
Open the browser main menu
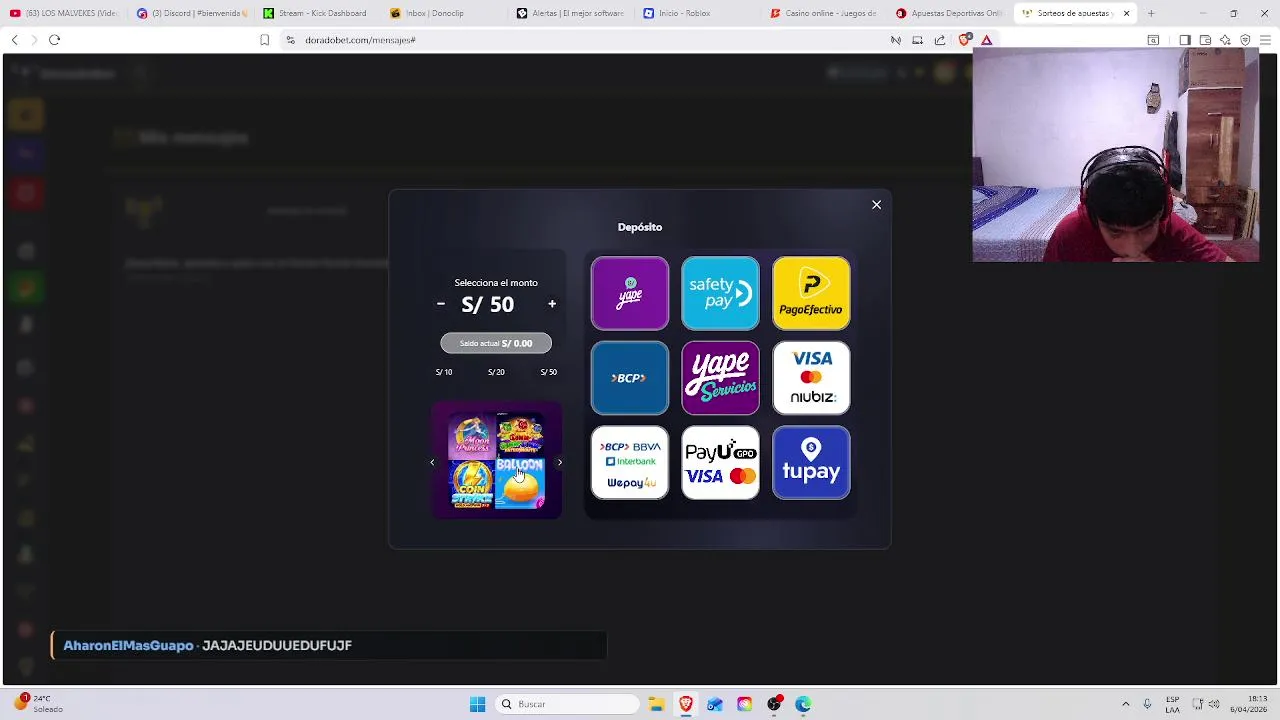coord(1265,40)
